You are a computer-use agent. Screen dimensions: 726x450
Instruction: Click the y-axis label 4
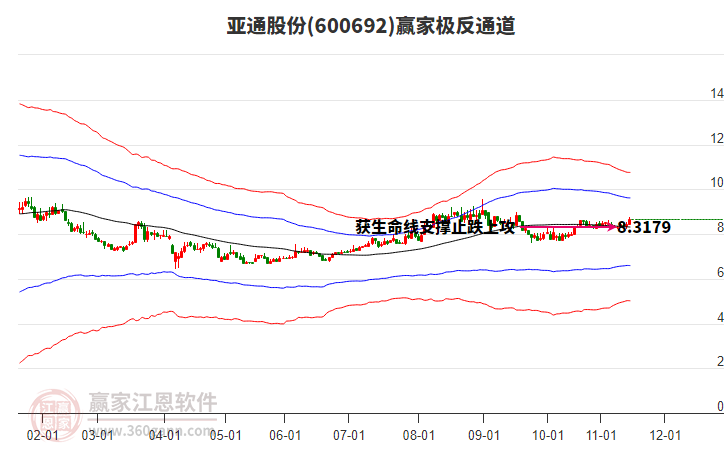tap(720, 317)
